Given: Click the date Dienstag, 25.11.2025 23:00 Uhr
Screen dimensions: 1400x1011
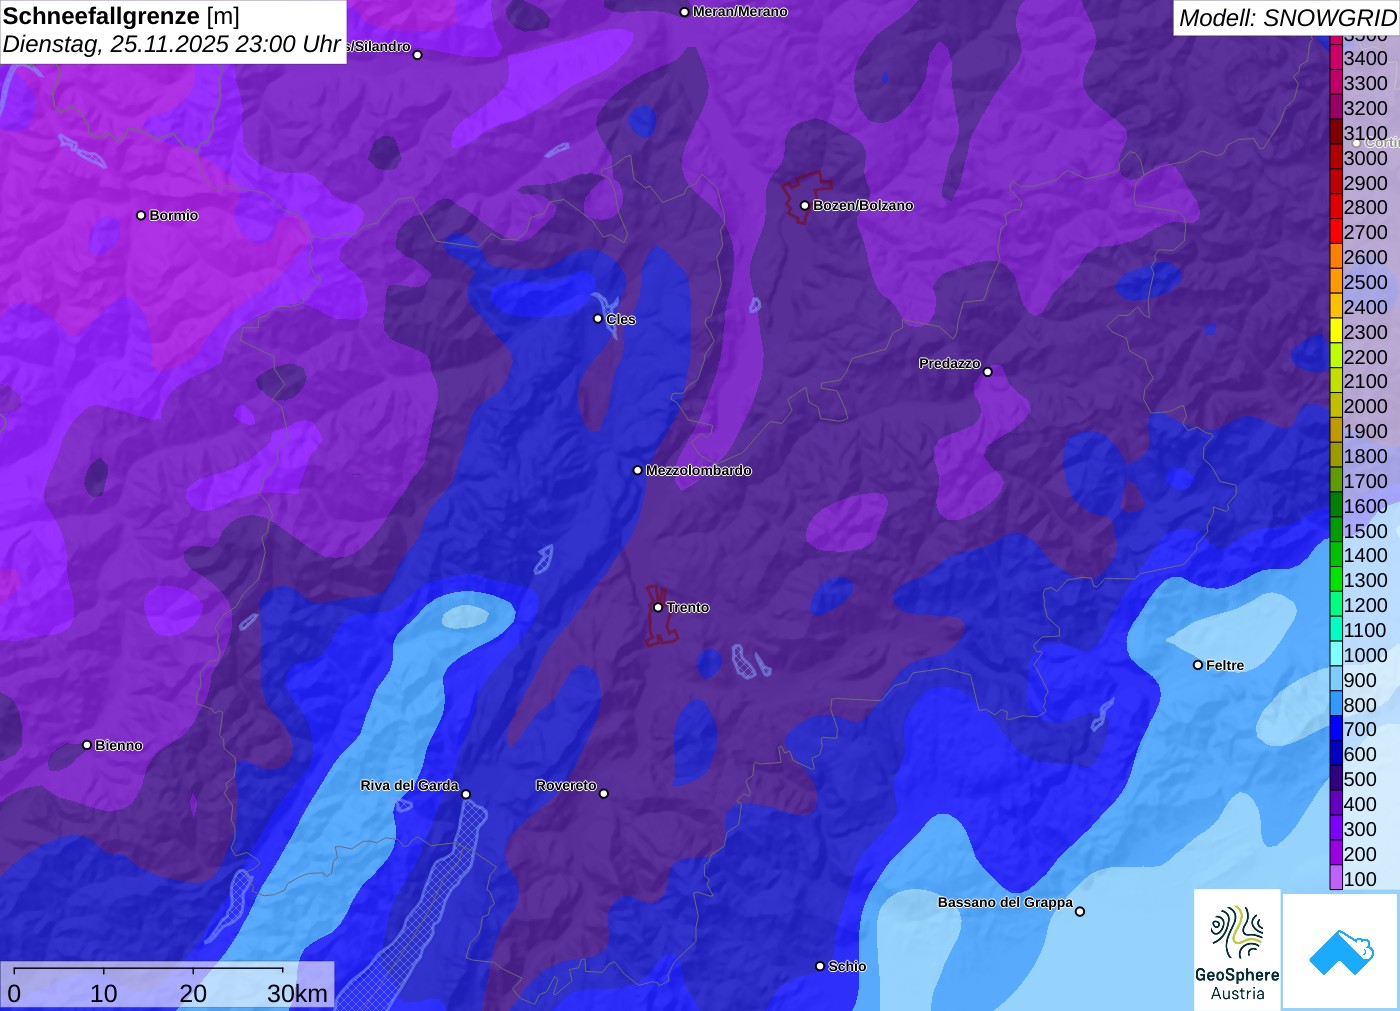Looking at the screenshot, I should (x=171, y=45).
